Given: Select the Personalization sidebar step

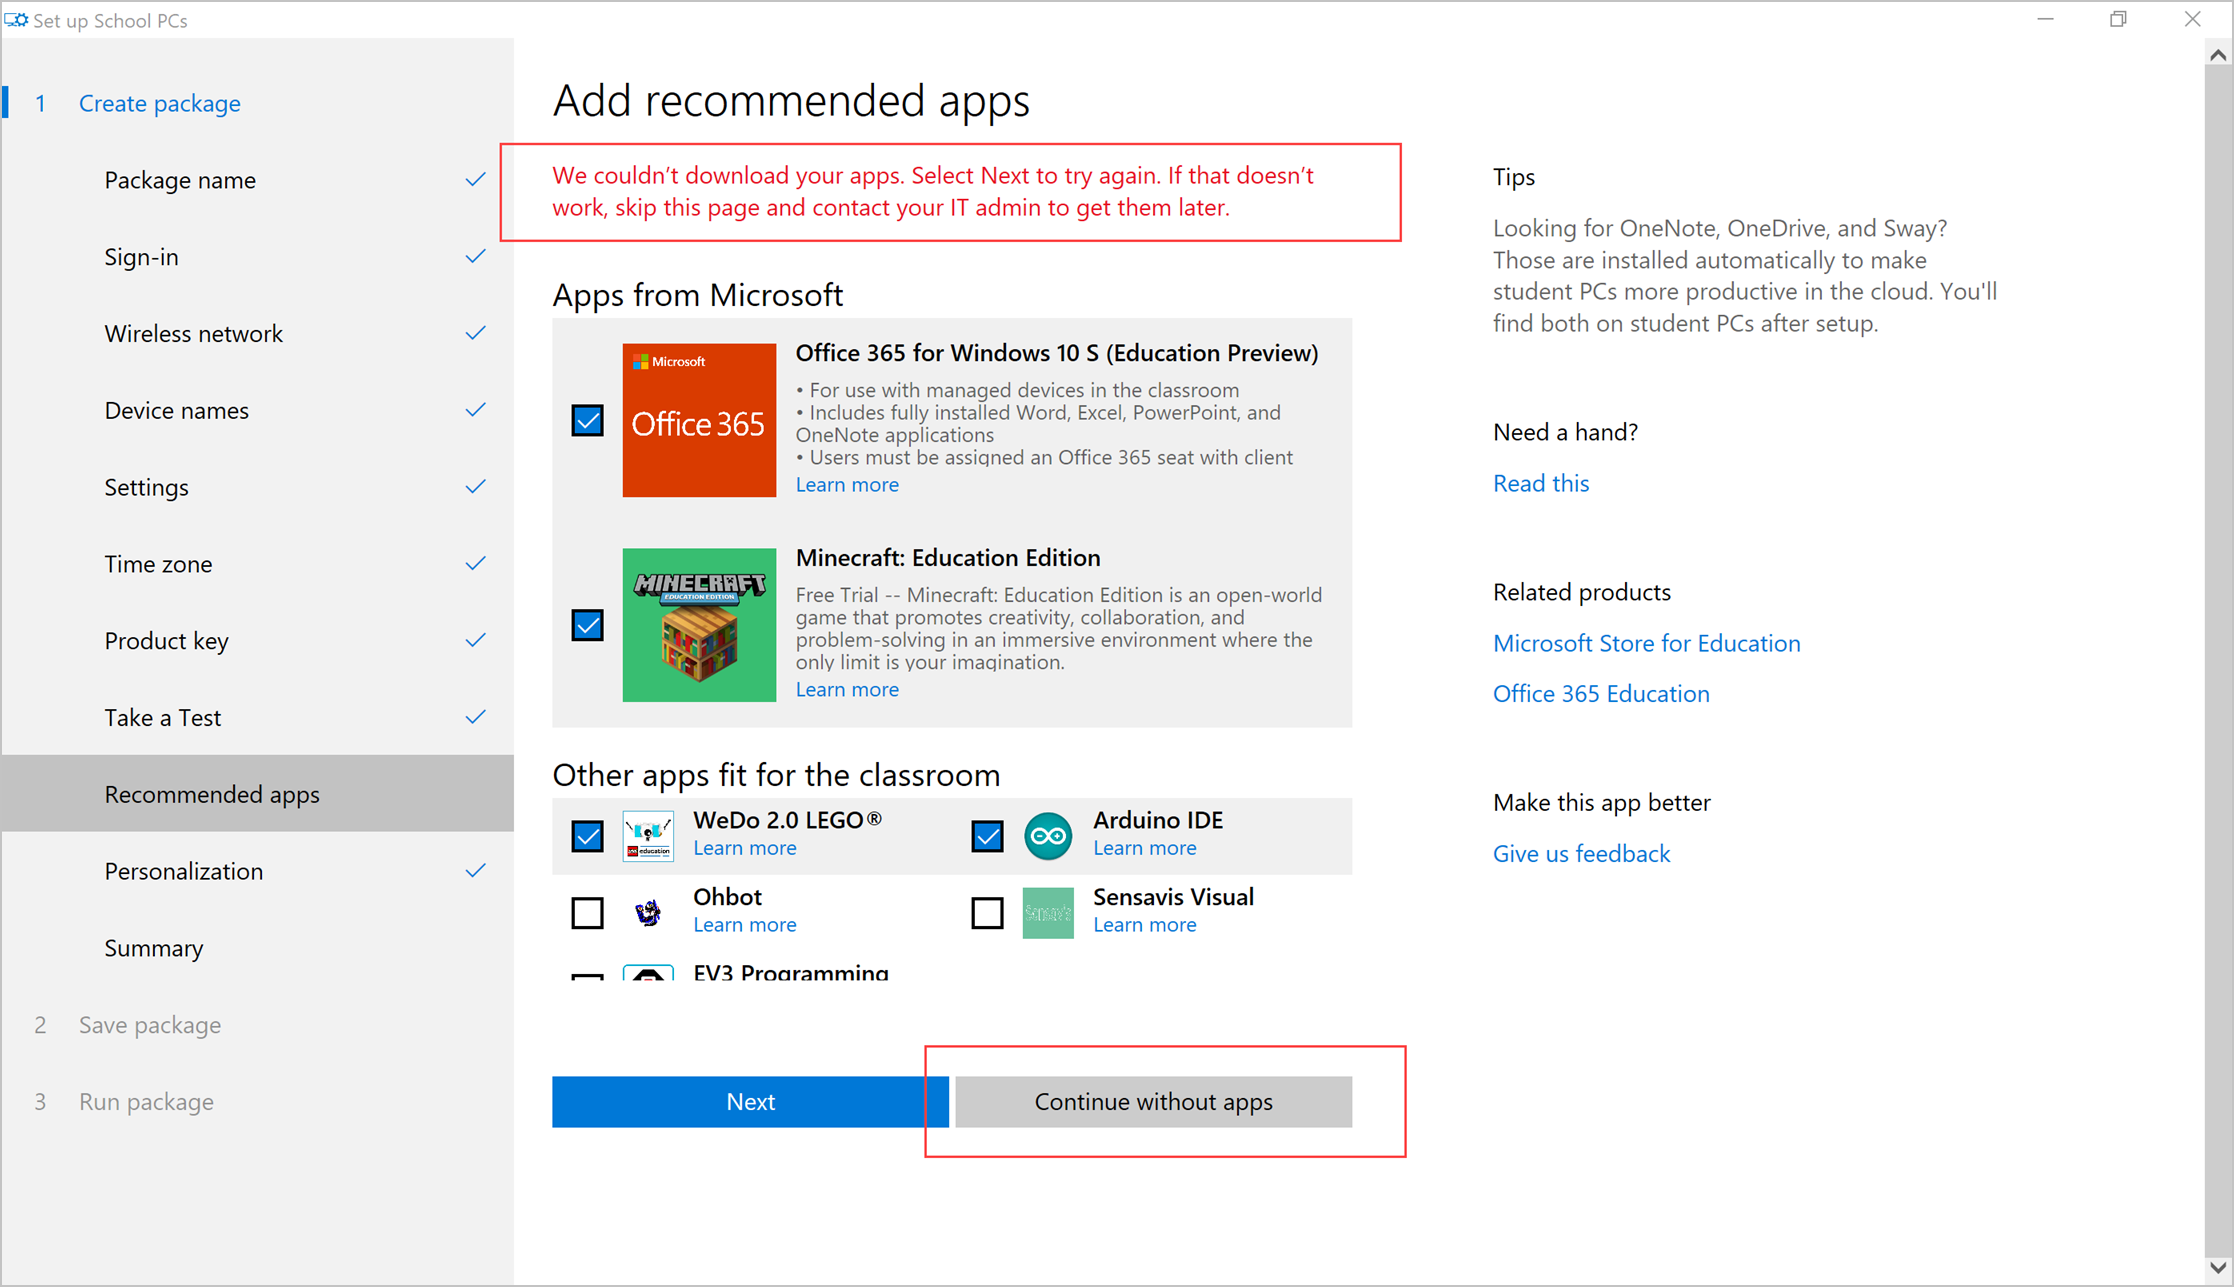Looking at the screenshot, I should pos(184,871).
